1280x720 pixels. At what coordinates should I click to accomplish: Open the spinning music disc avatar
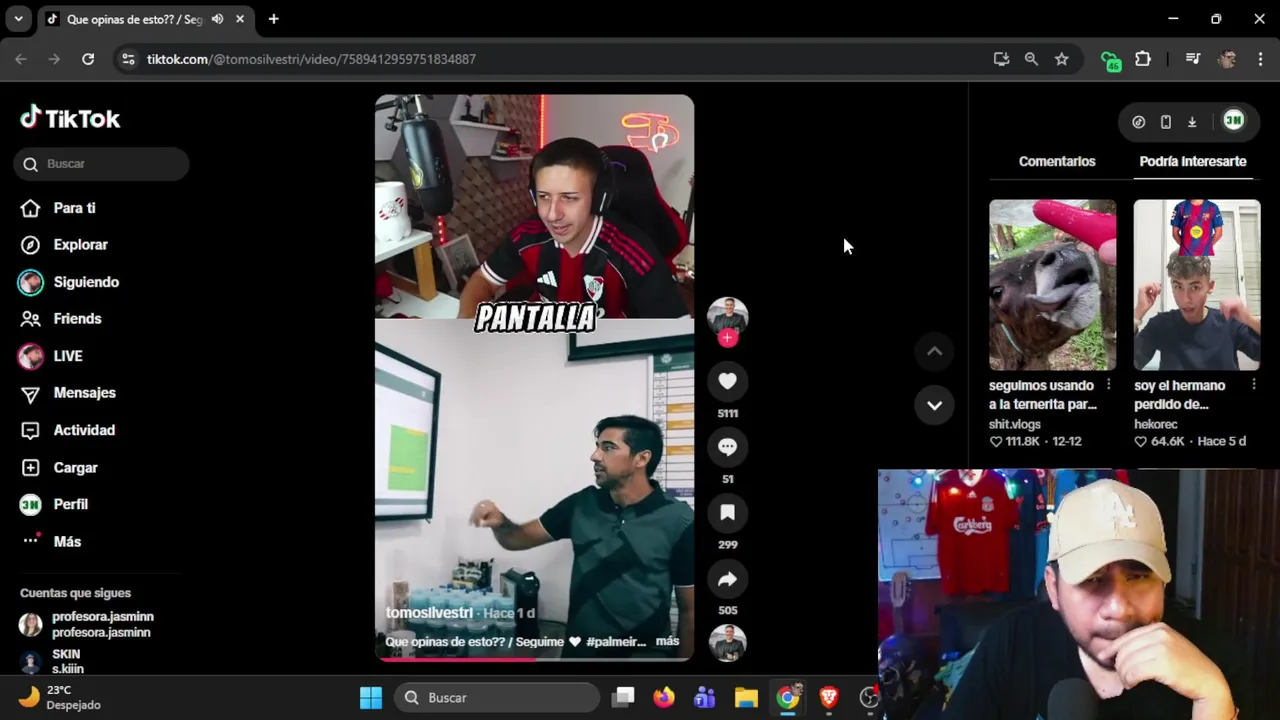[727, 642]
